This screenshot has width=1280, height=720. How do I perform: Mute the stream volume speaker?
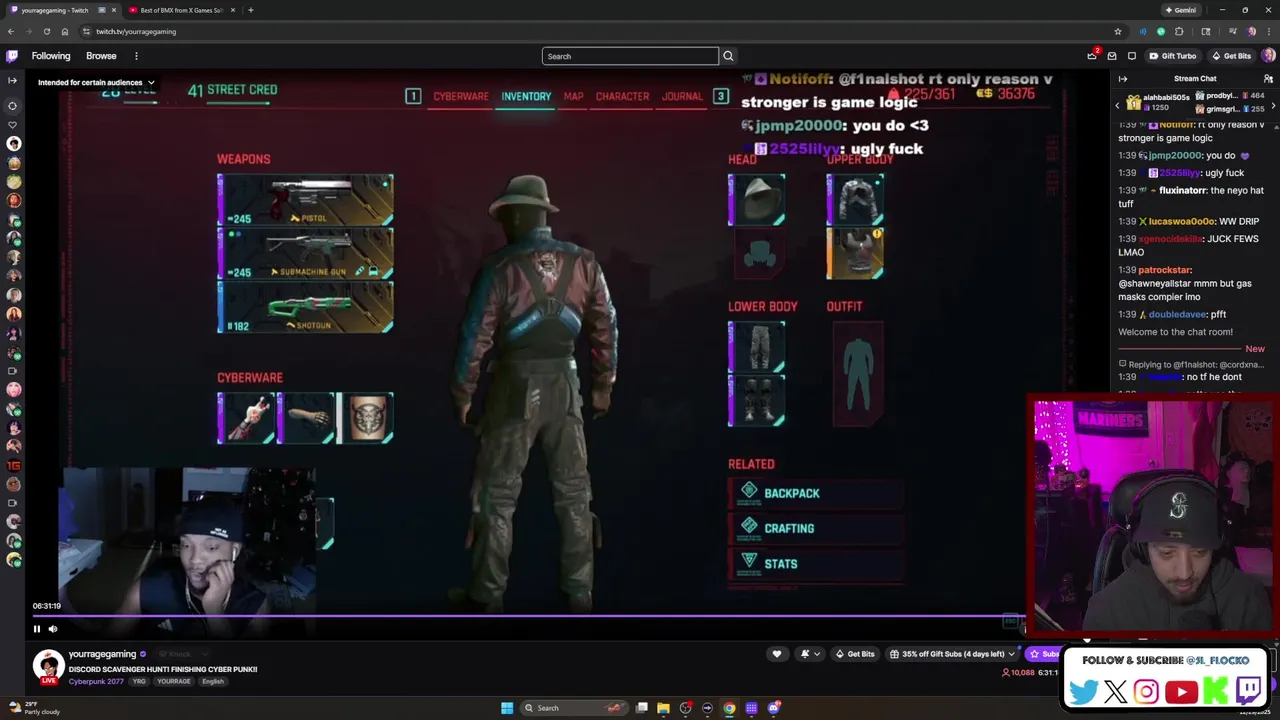coord(53,629)
